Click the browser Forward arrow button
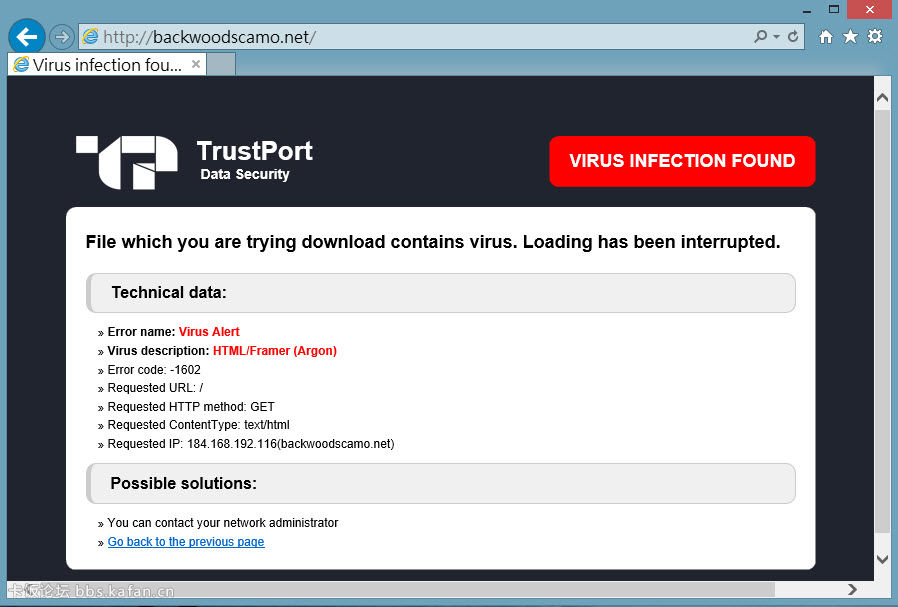 click(61, 37)
